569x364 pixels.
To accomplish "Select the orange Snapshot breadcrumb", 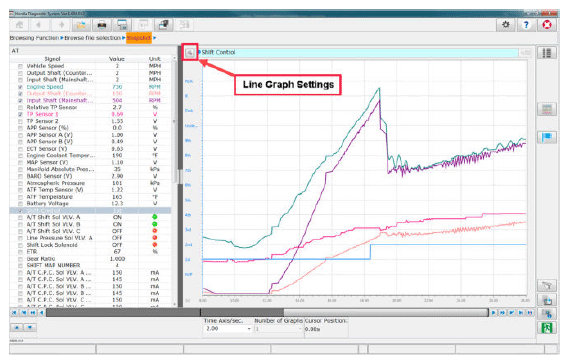I will 139,38.
